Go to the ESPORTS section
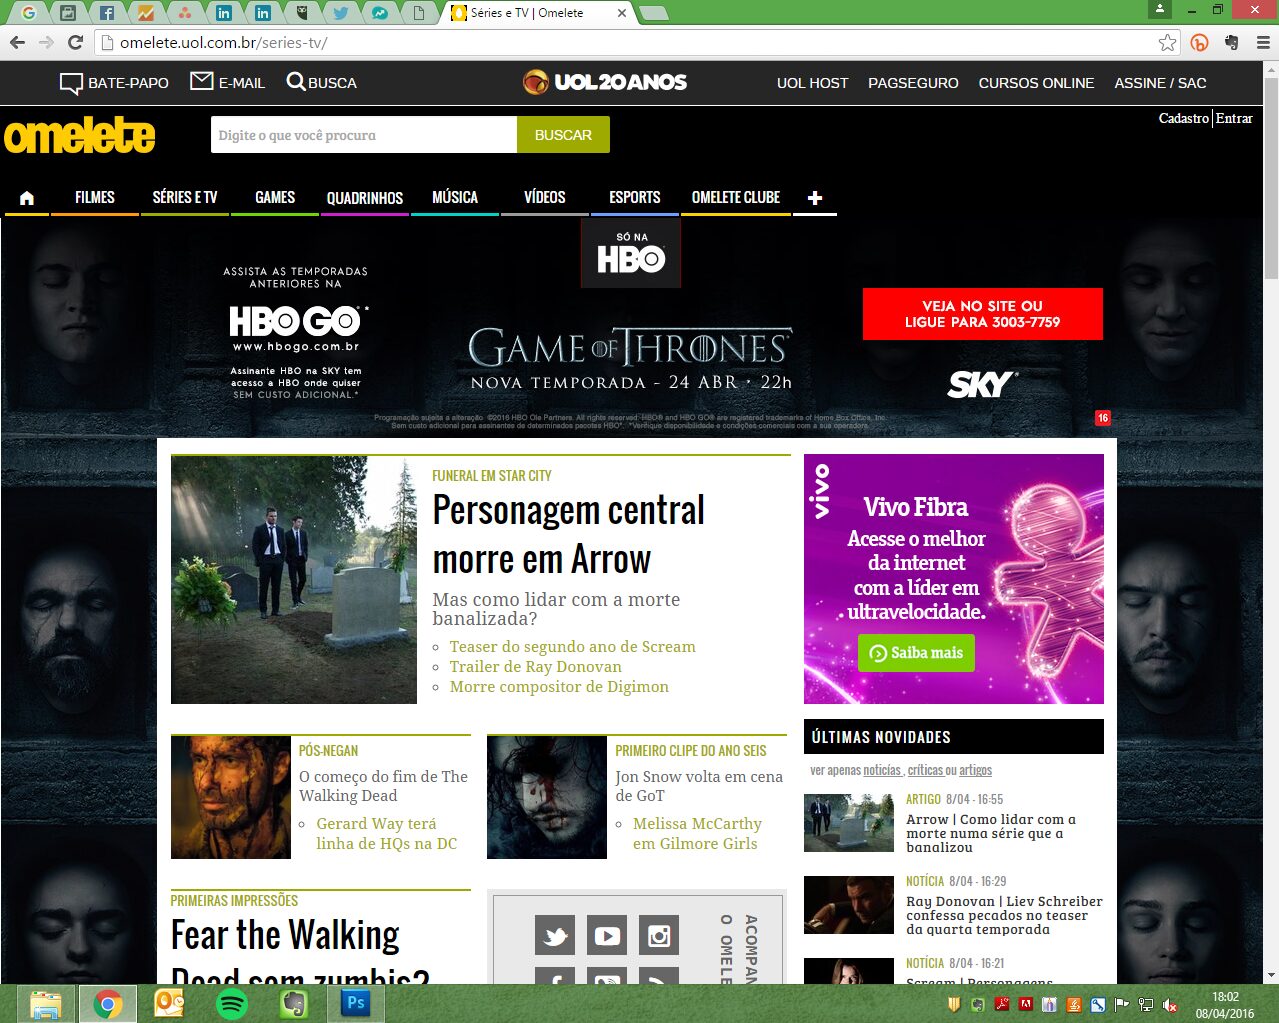The image size is (1279, 1023). pyautogui.click(x=635, y=198)
